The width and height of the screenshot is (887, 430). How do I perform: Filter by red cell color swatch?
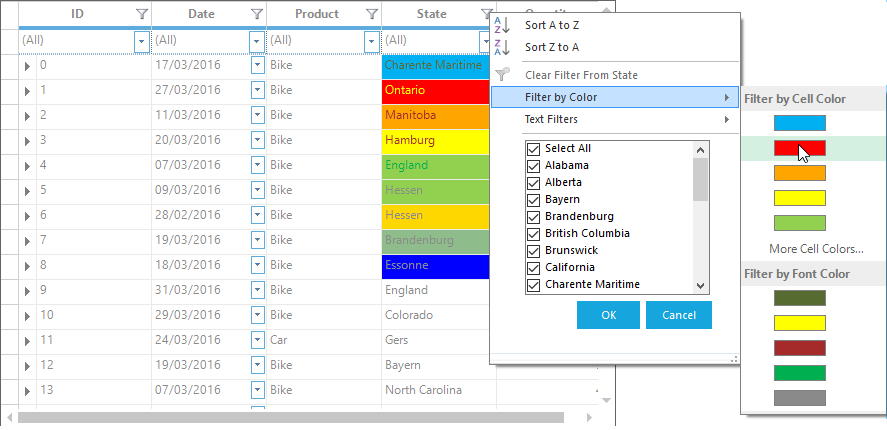point(800,148)
